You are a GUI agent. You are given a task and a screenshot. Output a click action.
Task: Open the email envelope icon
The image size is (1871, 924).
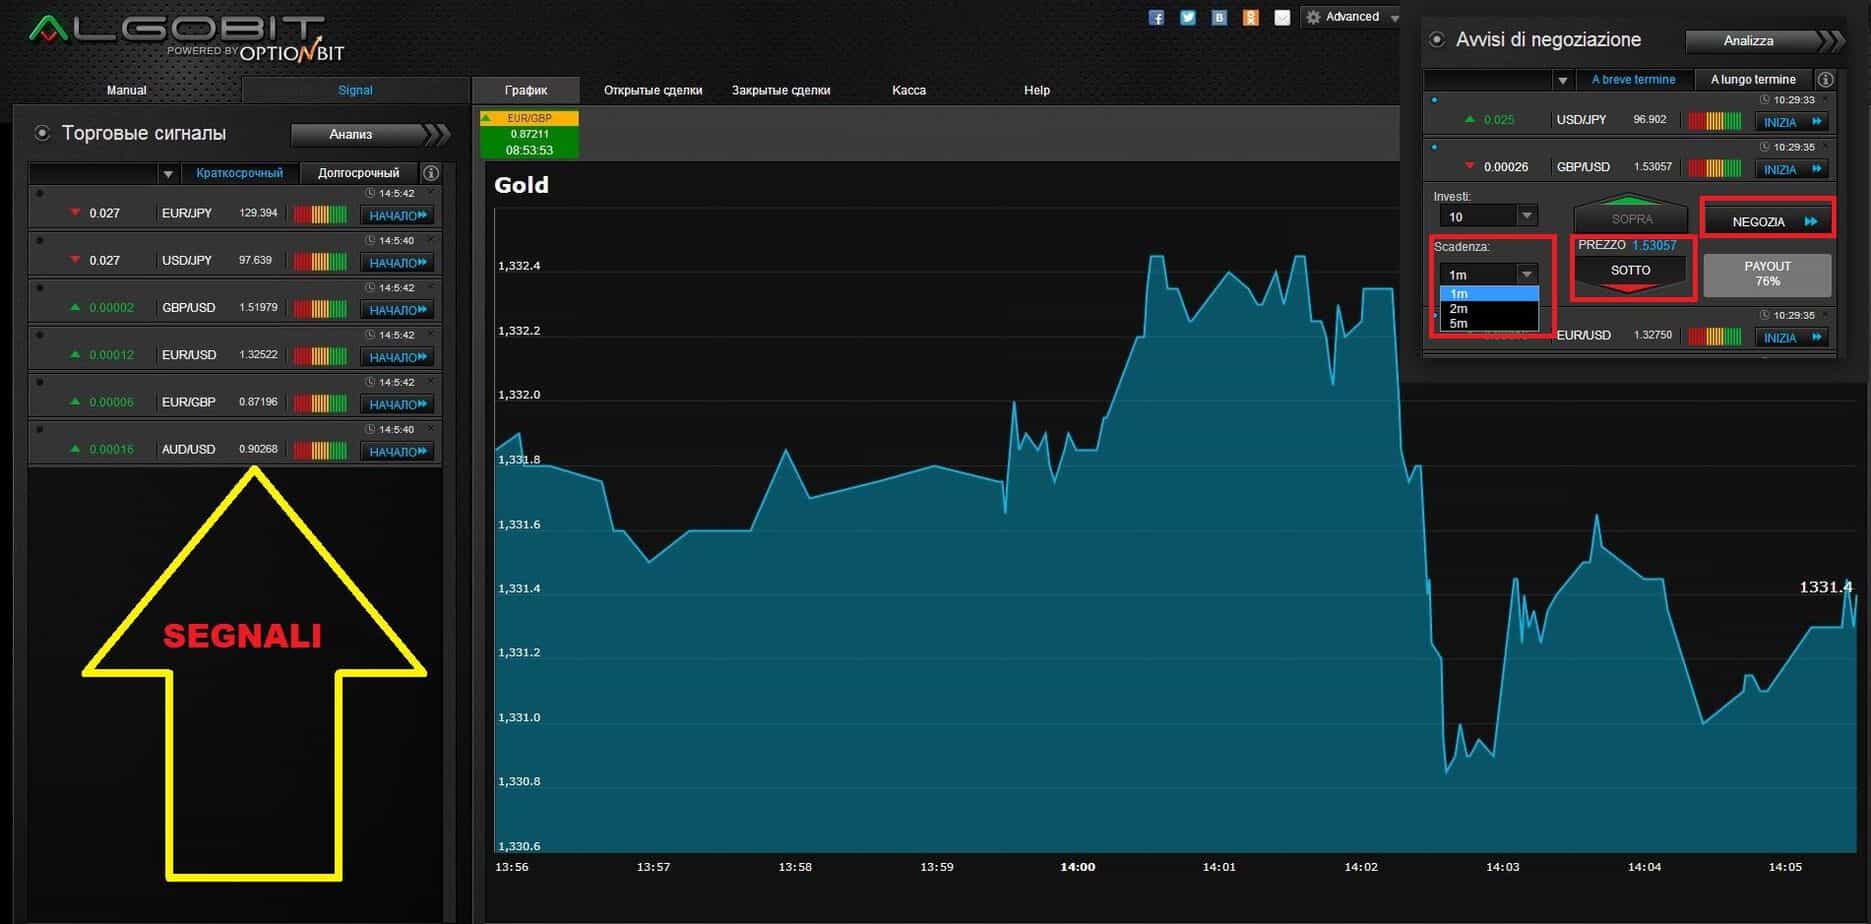coord(1282,17)
